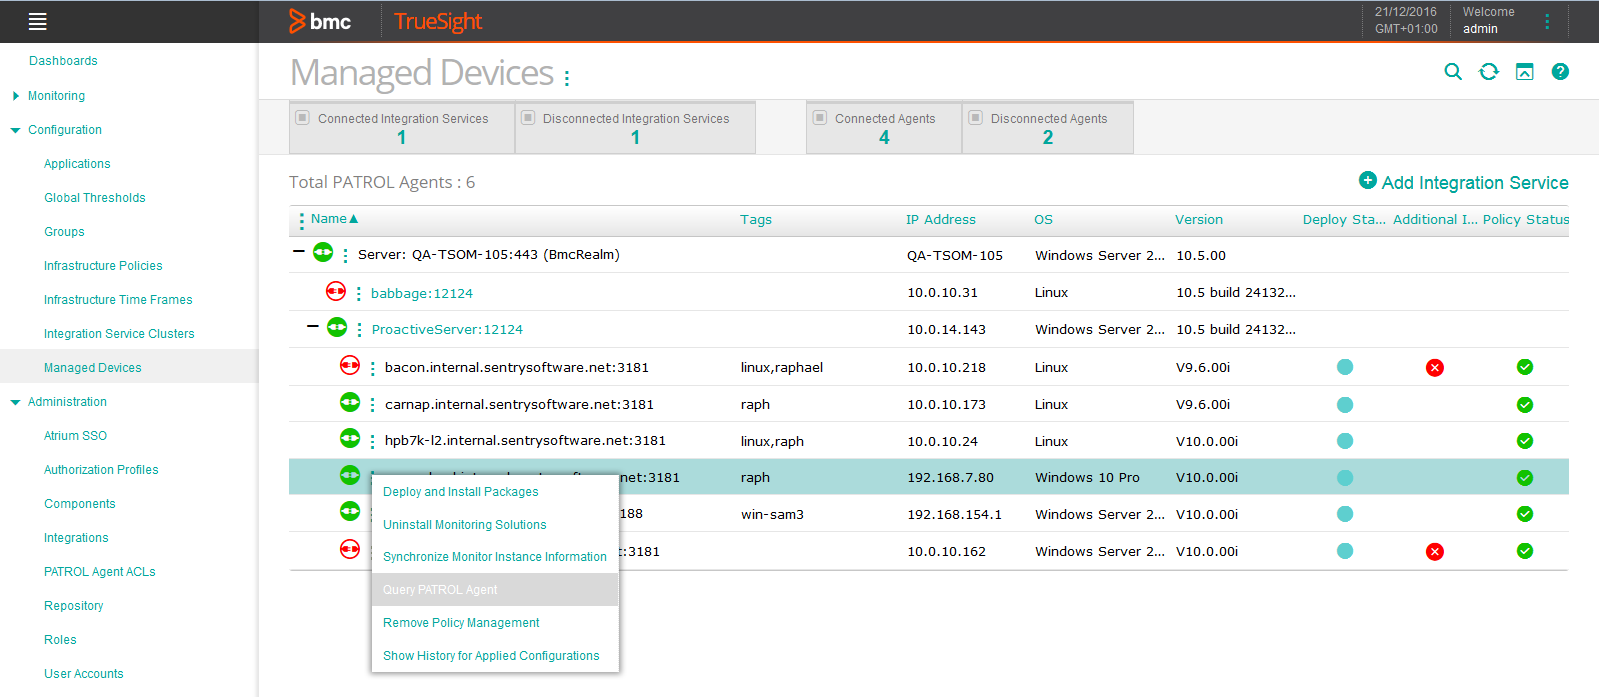Viewport: 1599px width, 697px height.
Task: Select Show History for Applied Configurations
Action: click(x=491, y=656)
